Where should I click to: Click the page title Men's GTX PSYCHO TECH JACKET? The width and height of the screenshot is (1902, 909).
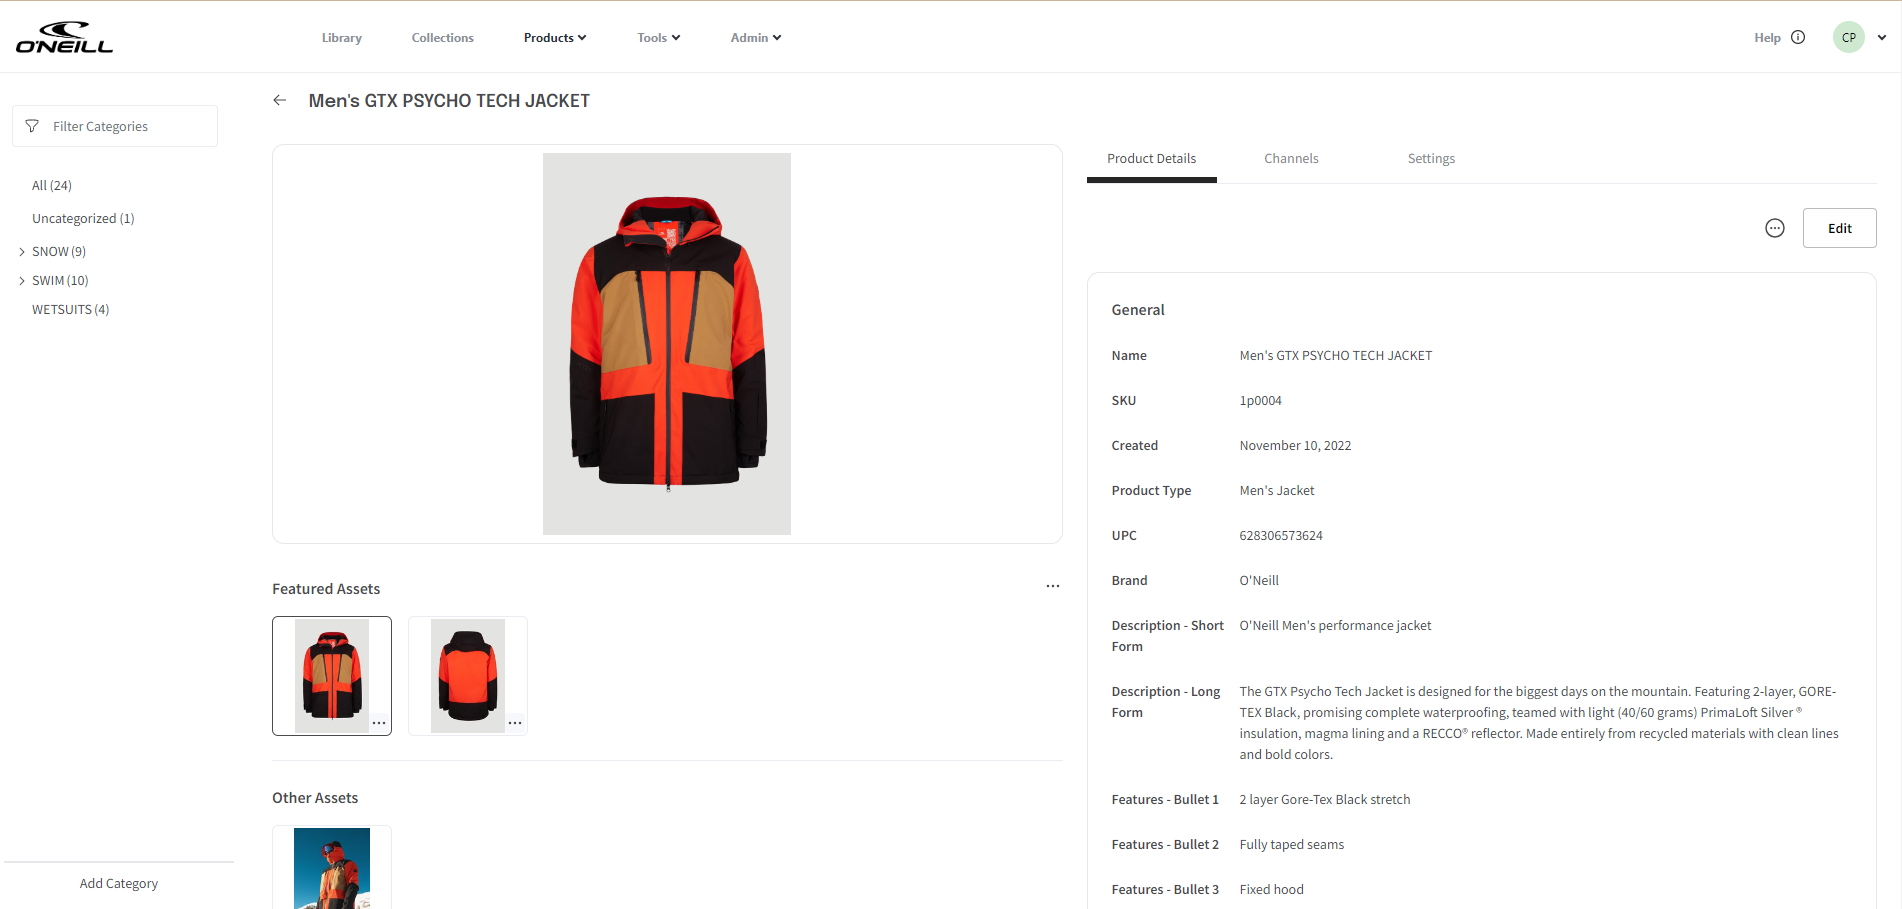[x=449, y=101]
